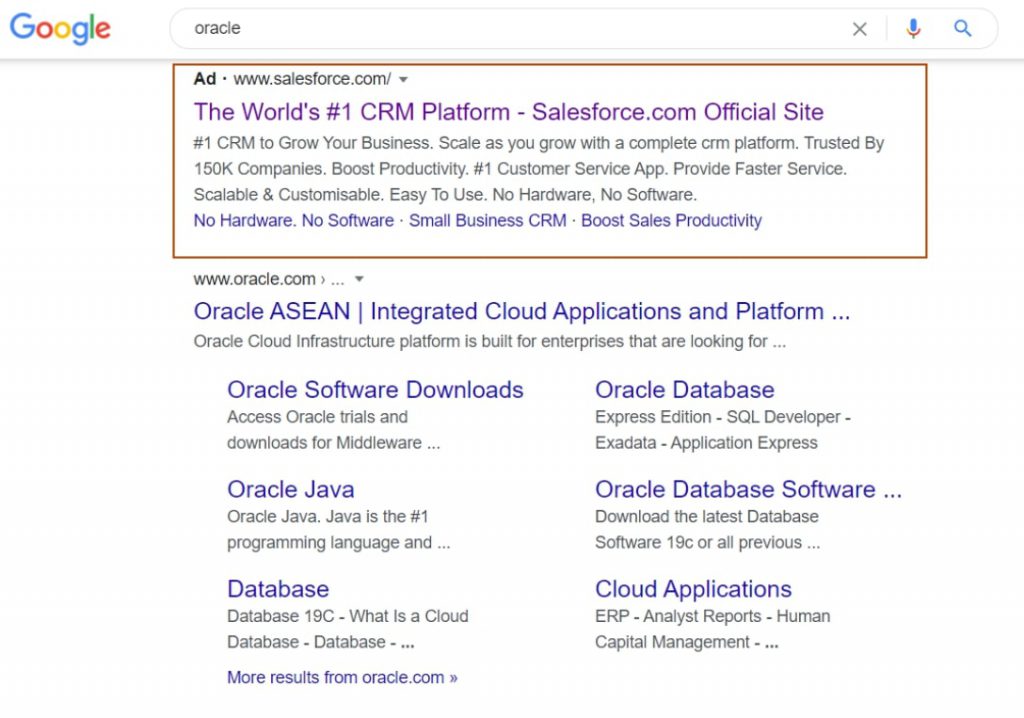Viewport: 1024px width, 718px height.
Task: Click No Hardware. No Software sitelink
Action: pos(294,221)
